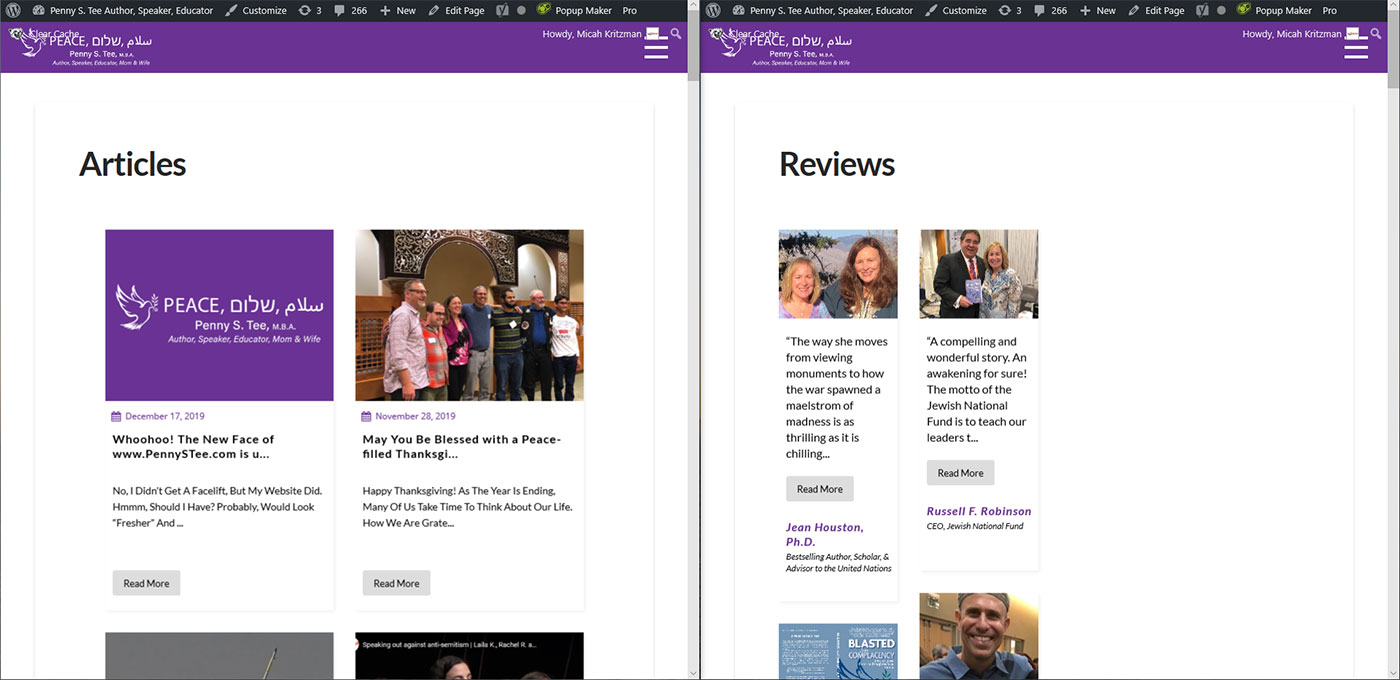This screenshot has height=680, width=1400.
Task: Open WordPress logo menu in Articles window
Action: tap(13, 10)
